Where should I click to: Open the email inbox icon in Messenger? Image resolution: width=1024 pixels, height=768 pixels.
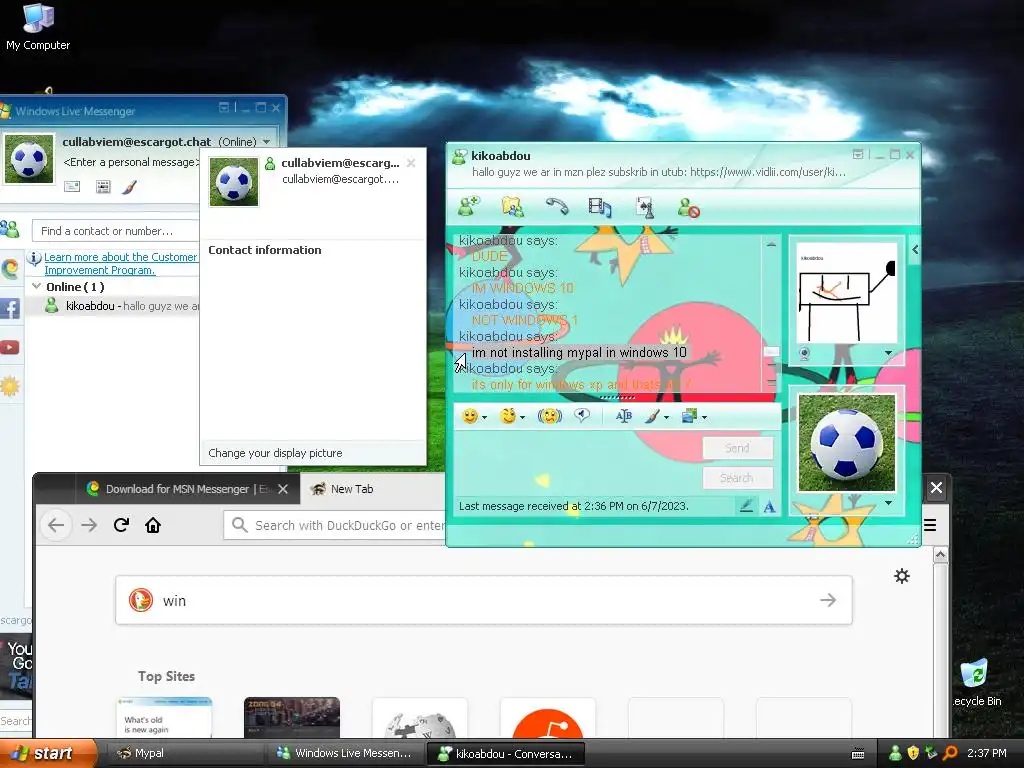tap(72, 187)
